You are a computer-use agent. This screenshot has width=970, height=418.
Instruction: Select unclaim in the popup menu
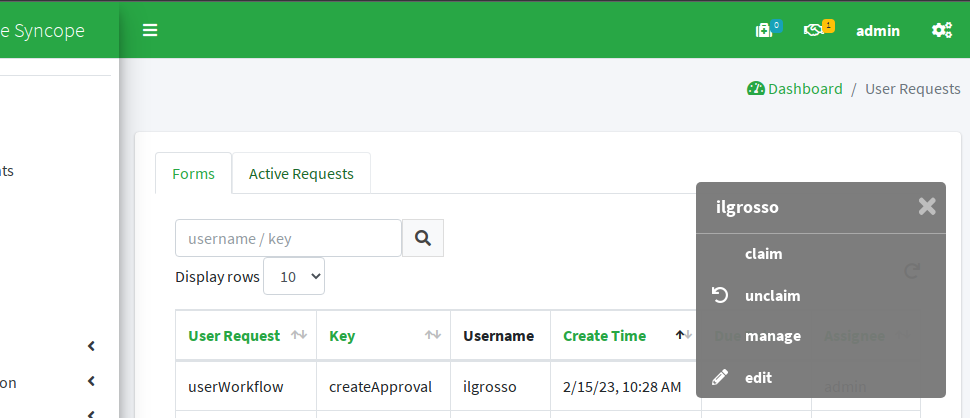[x=773, y=296]
